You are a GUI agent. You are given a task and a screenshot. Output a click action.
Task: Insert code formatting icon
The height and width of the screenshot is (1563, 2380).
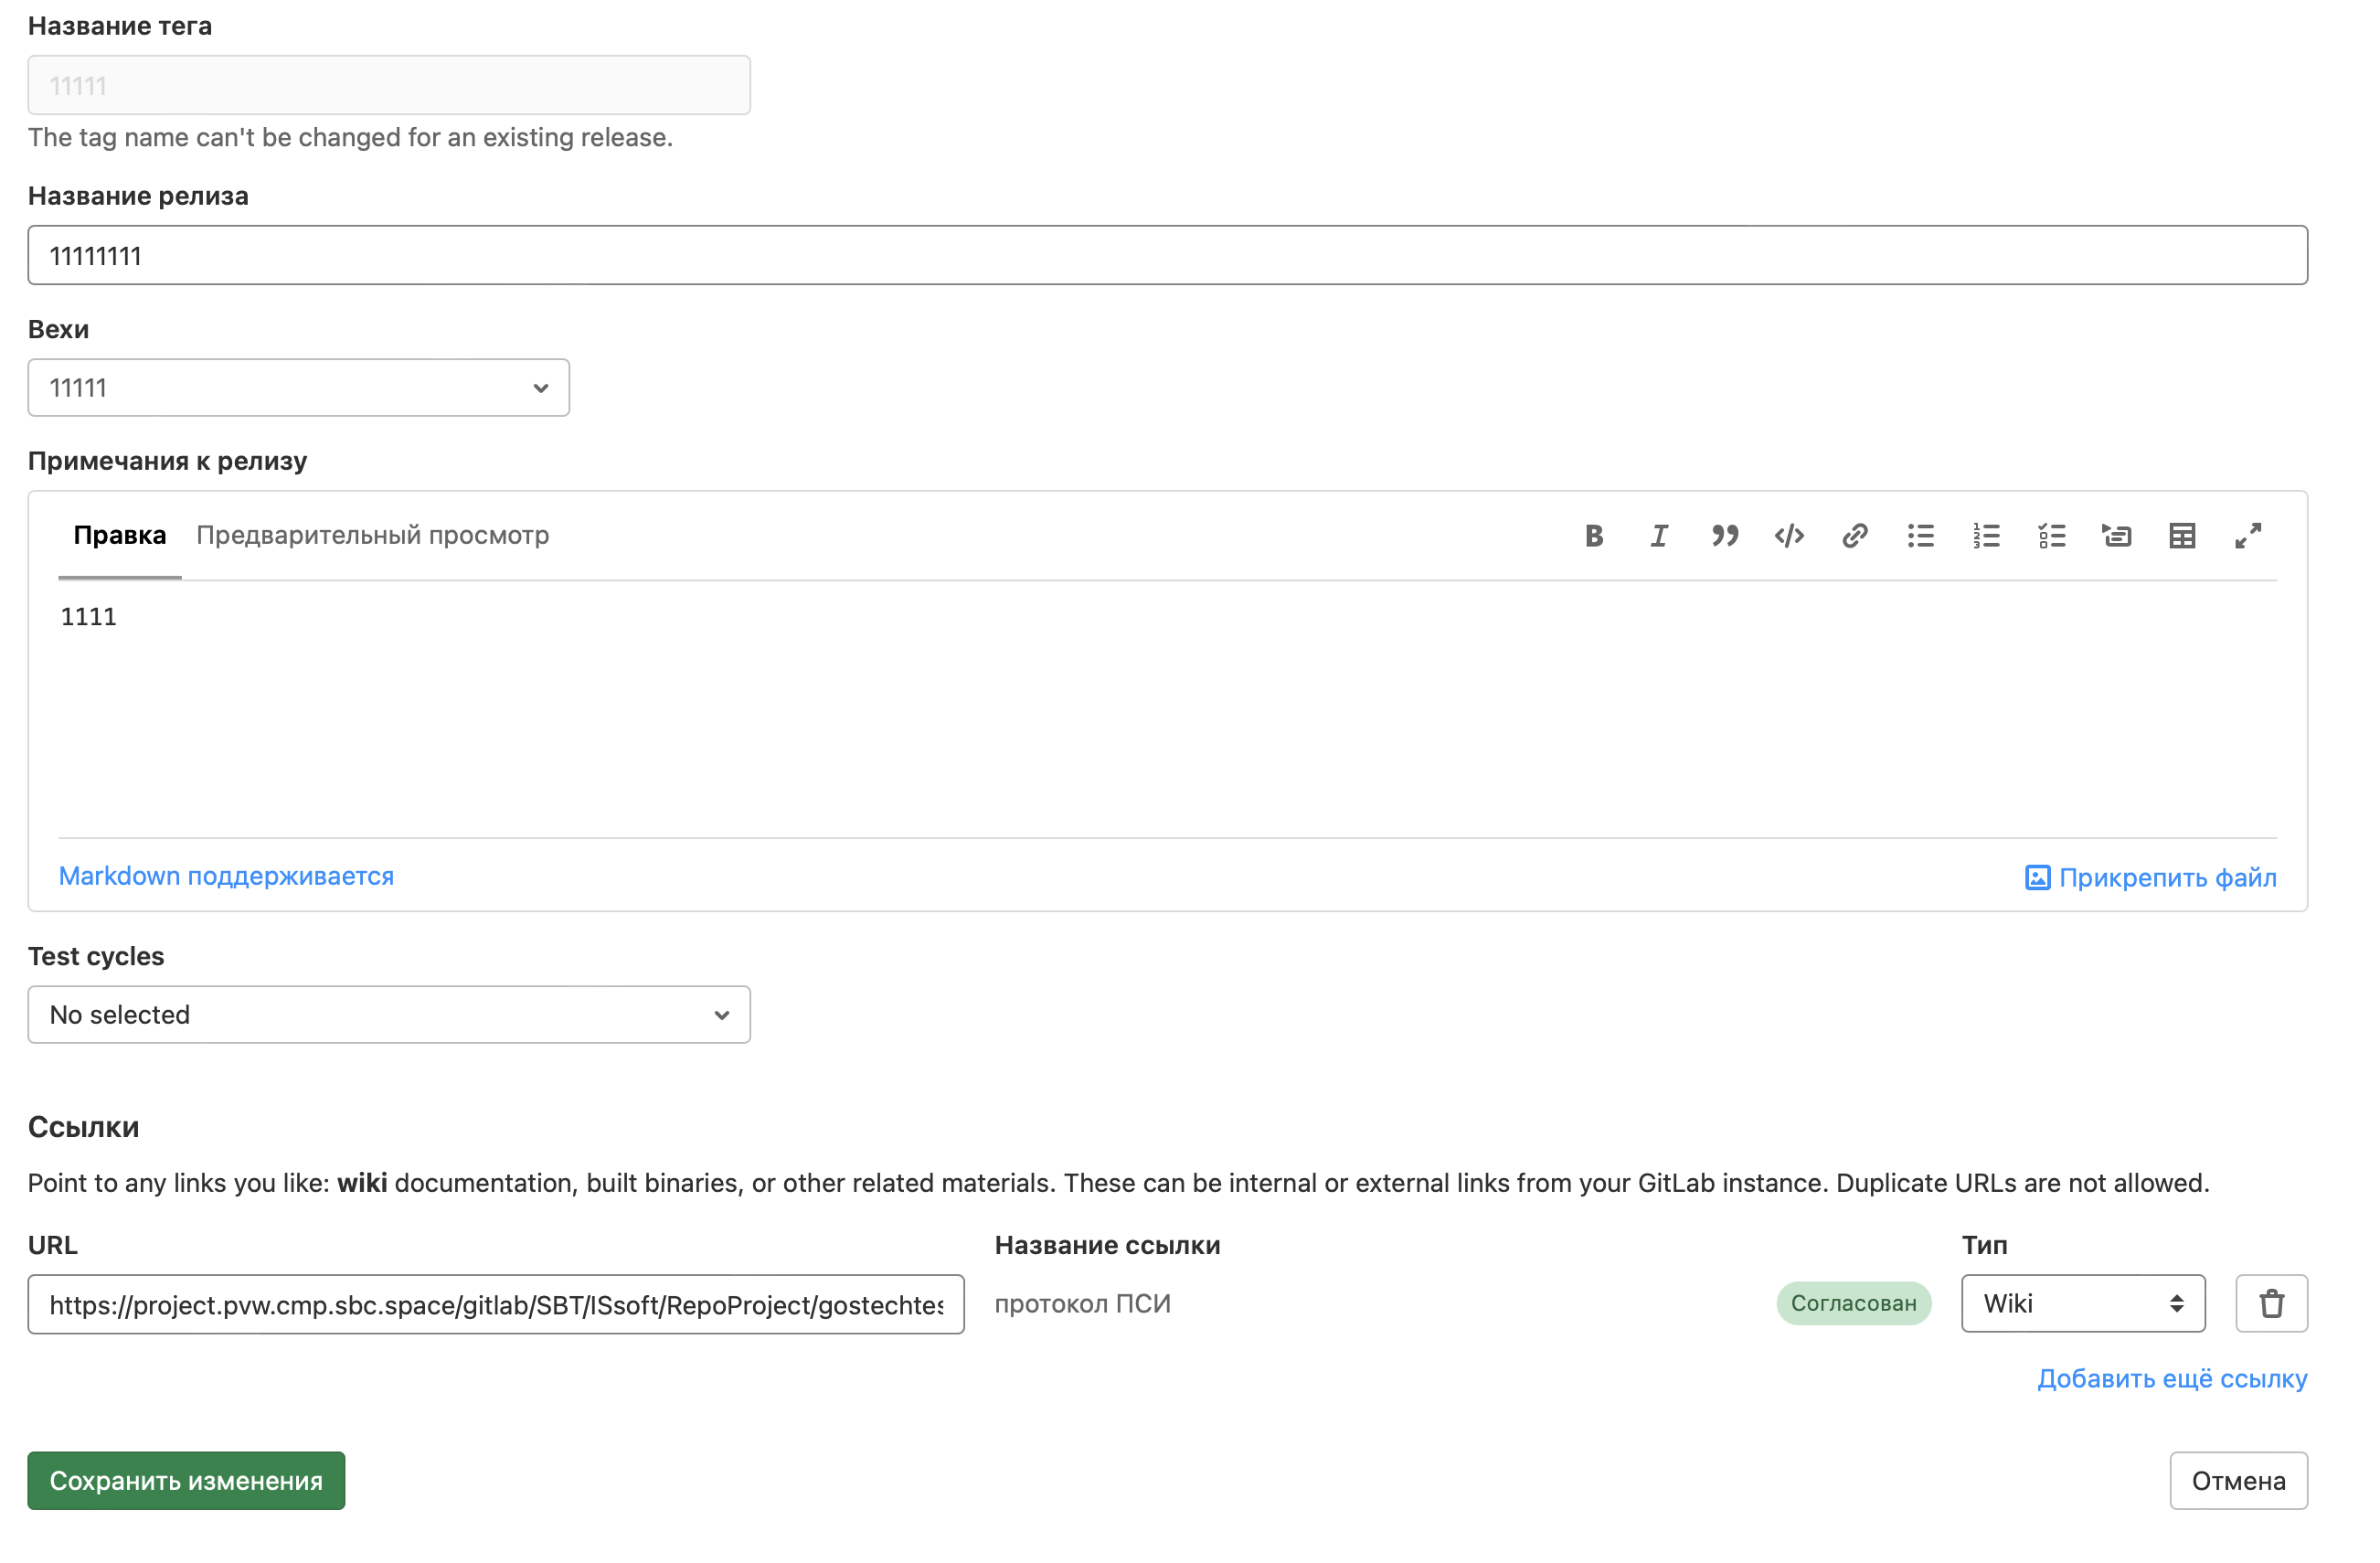[1789, 536]
